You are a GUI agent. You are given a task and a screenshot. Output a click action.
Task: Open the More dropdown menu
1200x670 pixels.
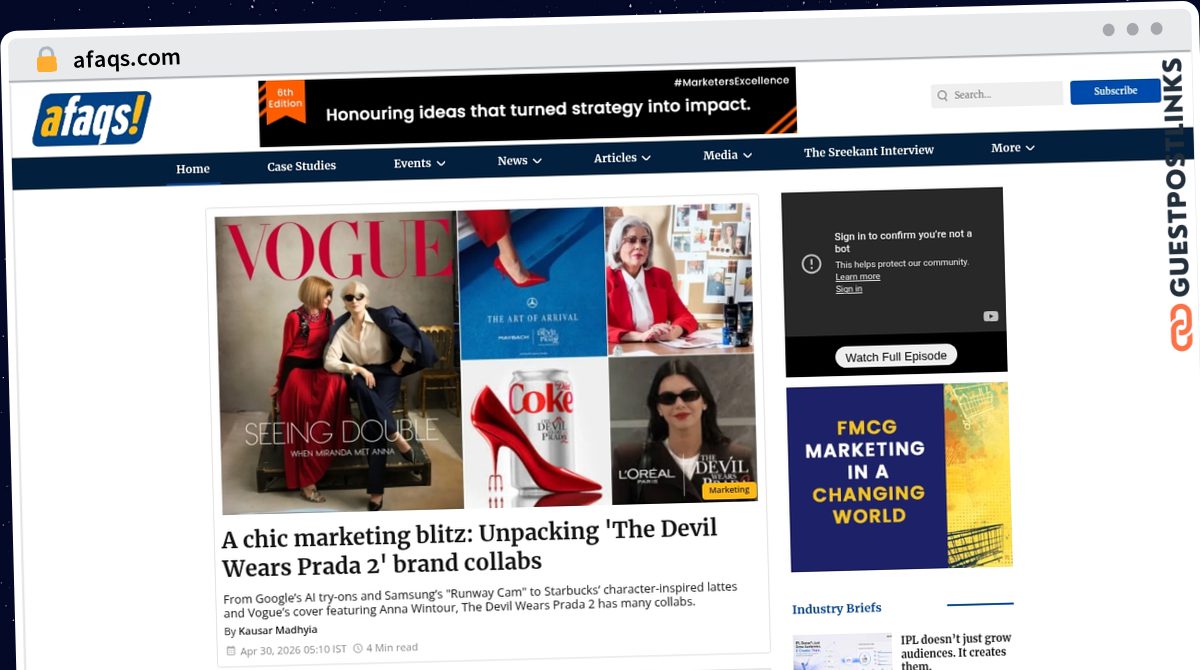click(x=1012, y=148)
